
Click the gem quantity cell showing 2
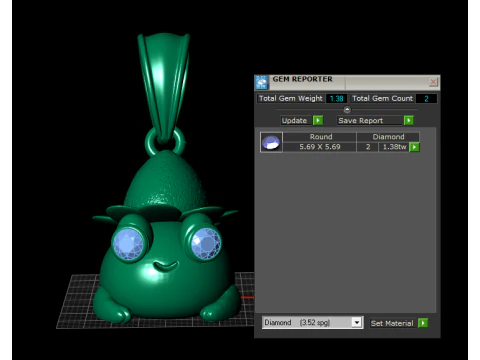point(368,147)
